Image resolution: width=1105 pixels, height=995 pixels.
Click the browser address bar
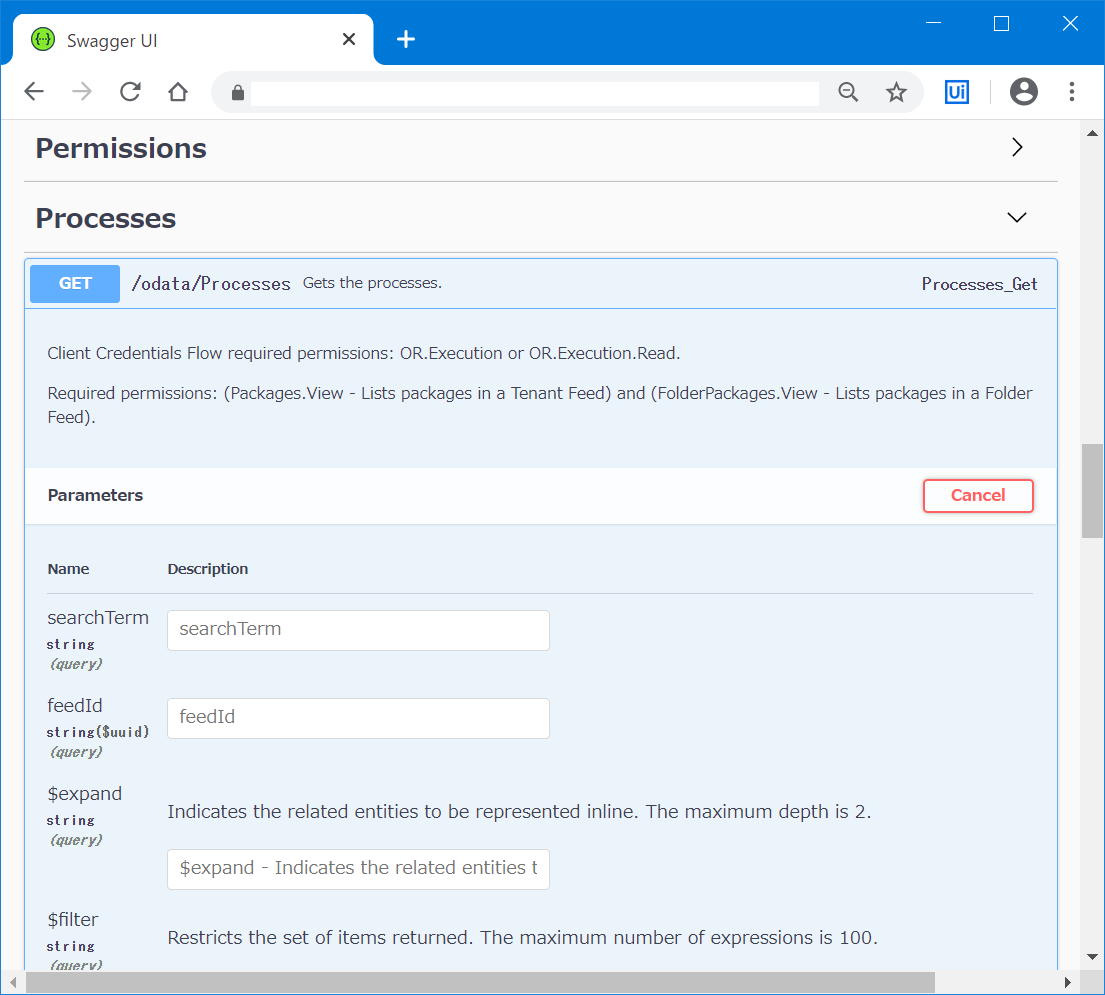pos(534,92)
